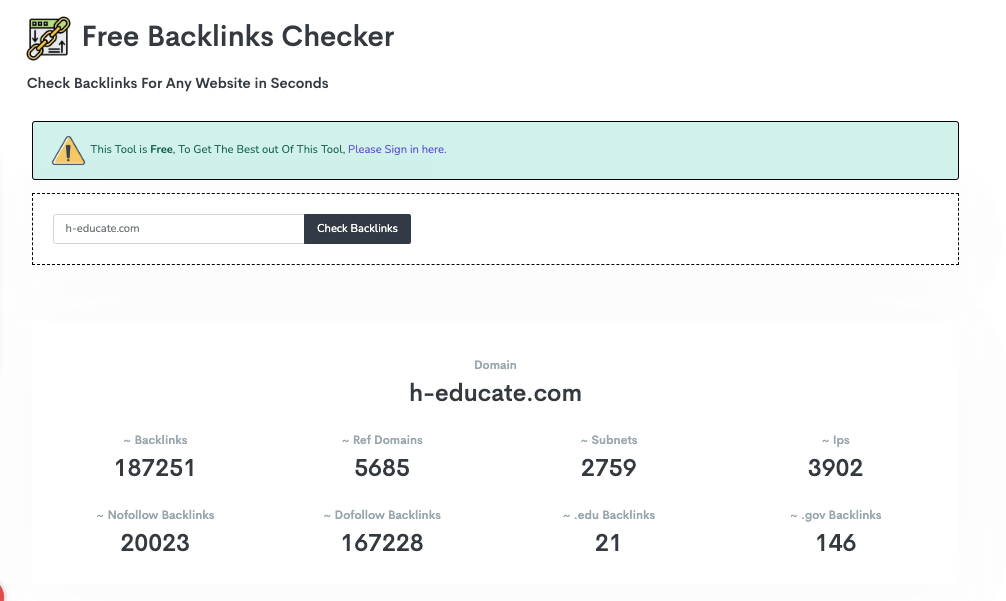Focus the domain input field
Viewport: 1006px width, 601px height.
point(178,228)
